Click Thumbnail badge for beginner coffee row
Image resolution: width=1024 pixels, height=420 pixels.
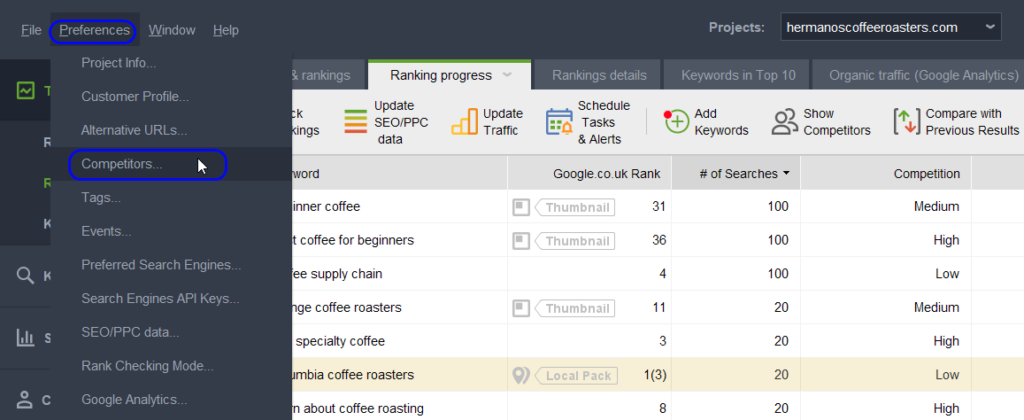(574, 207)
